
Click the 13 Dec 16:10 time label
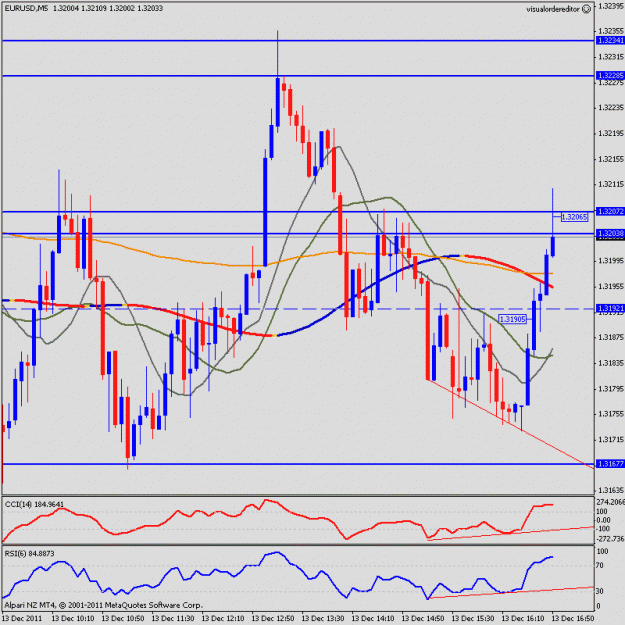pos(523,618)
